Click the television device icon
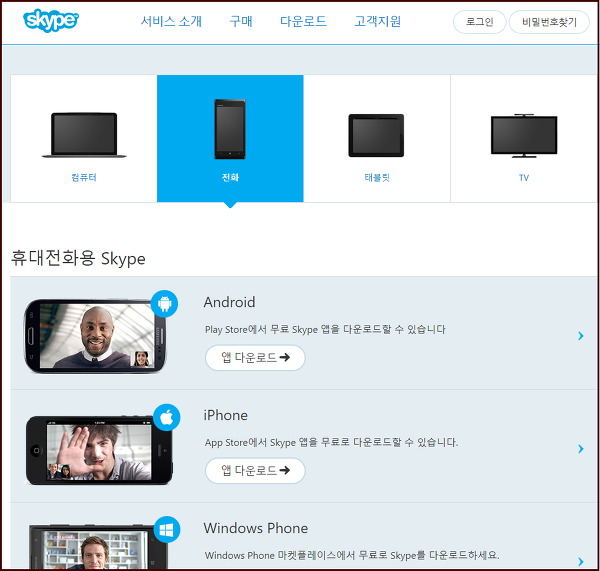 pos(524,135)
